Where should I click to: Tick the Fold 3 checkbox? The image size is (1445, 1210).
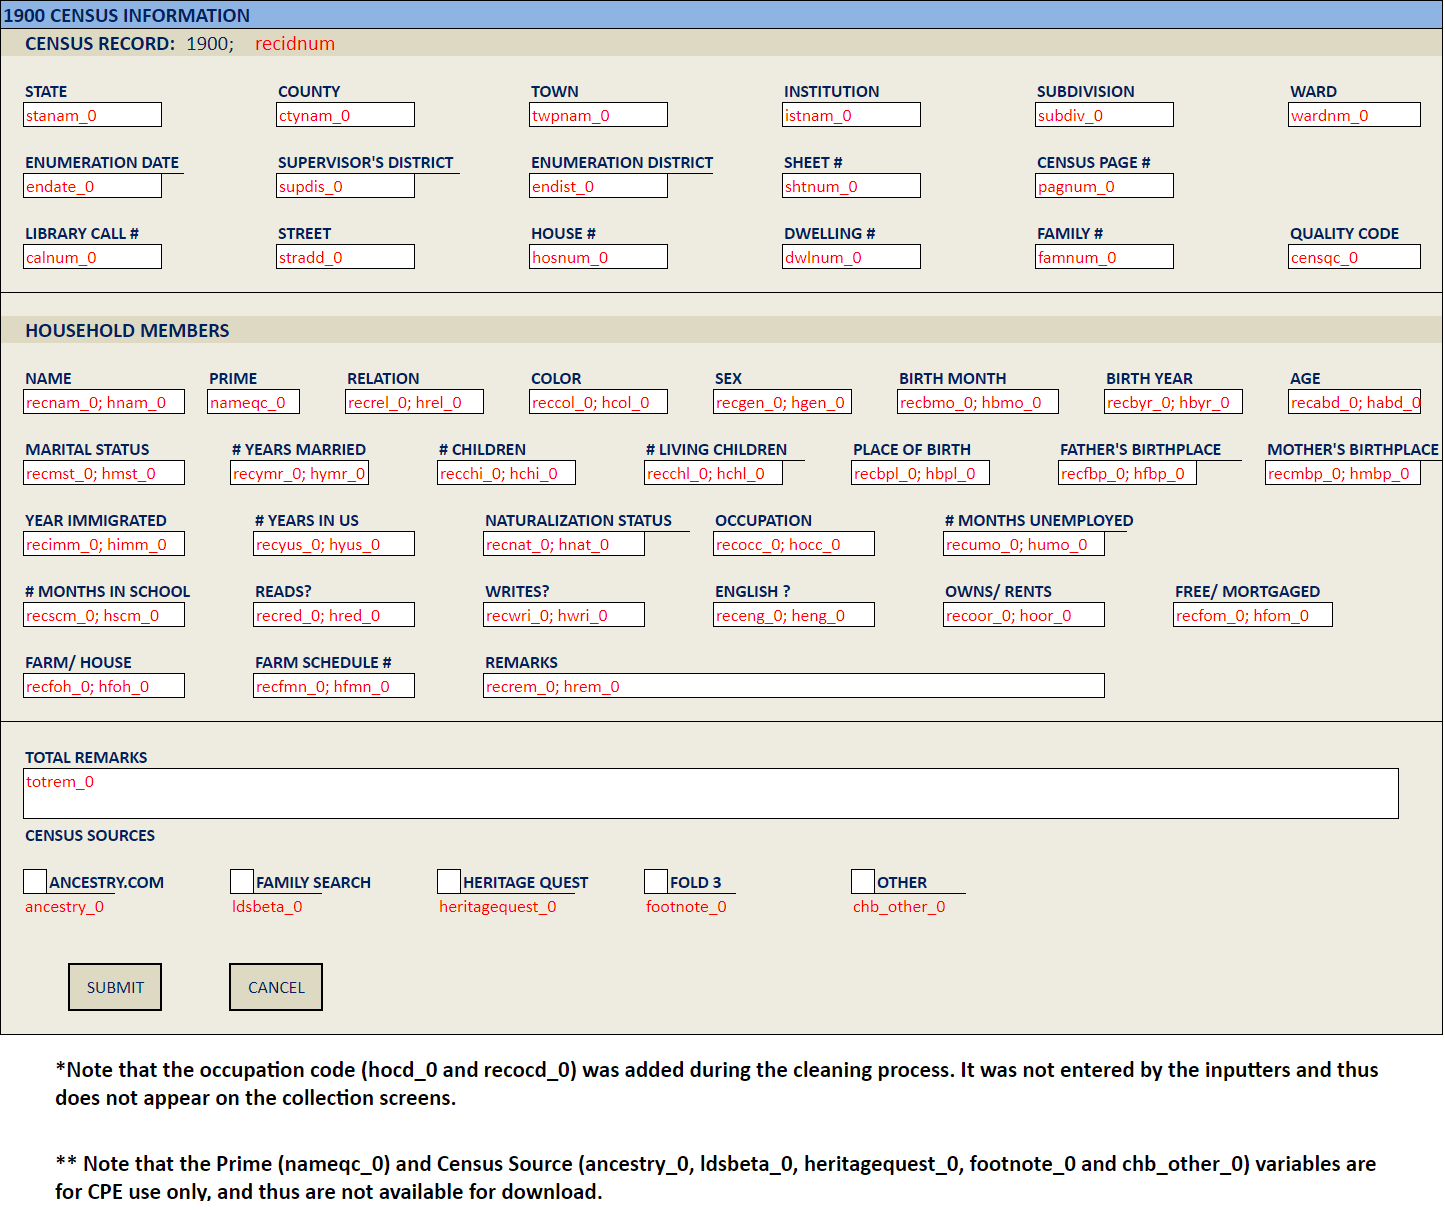[656, 881]
